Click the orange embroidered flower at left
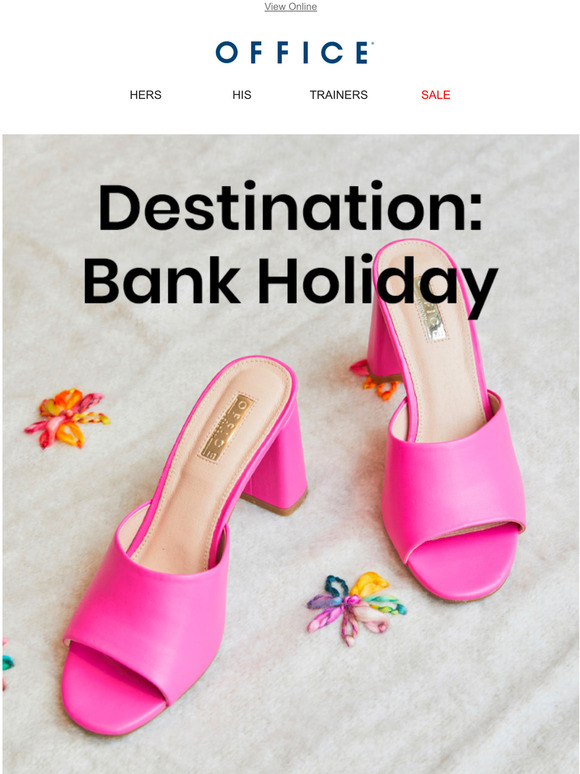Screen dimensions: 580x774 point(68,418)
